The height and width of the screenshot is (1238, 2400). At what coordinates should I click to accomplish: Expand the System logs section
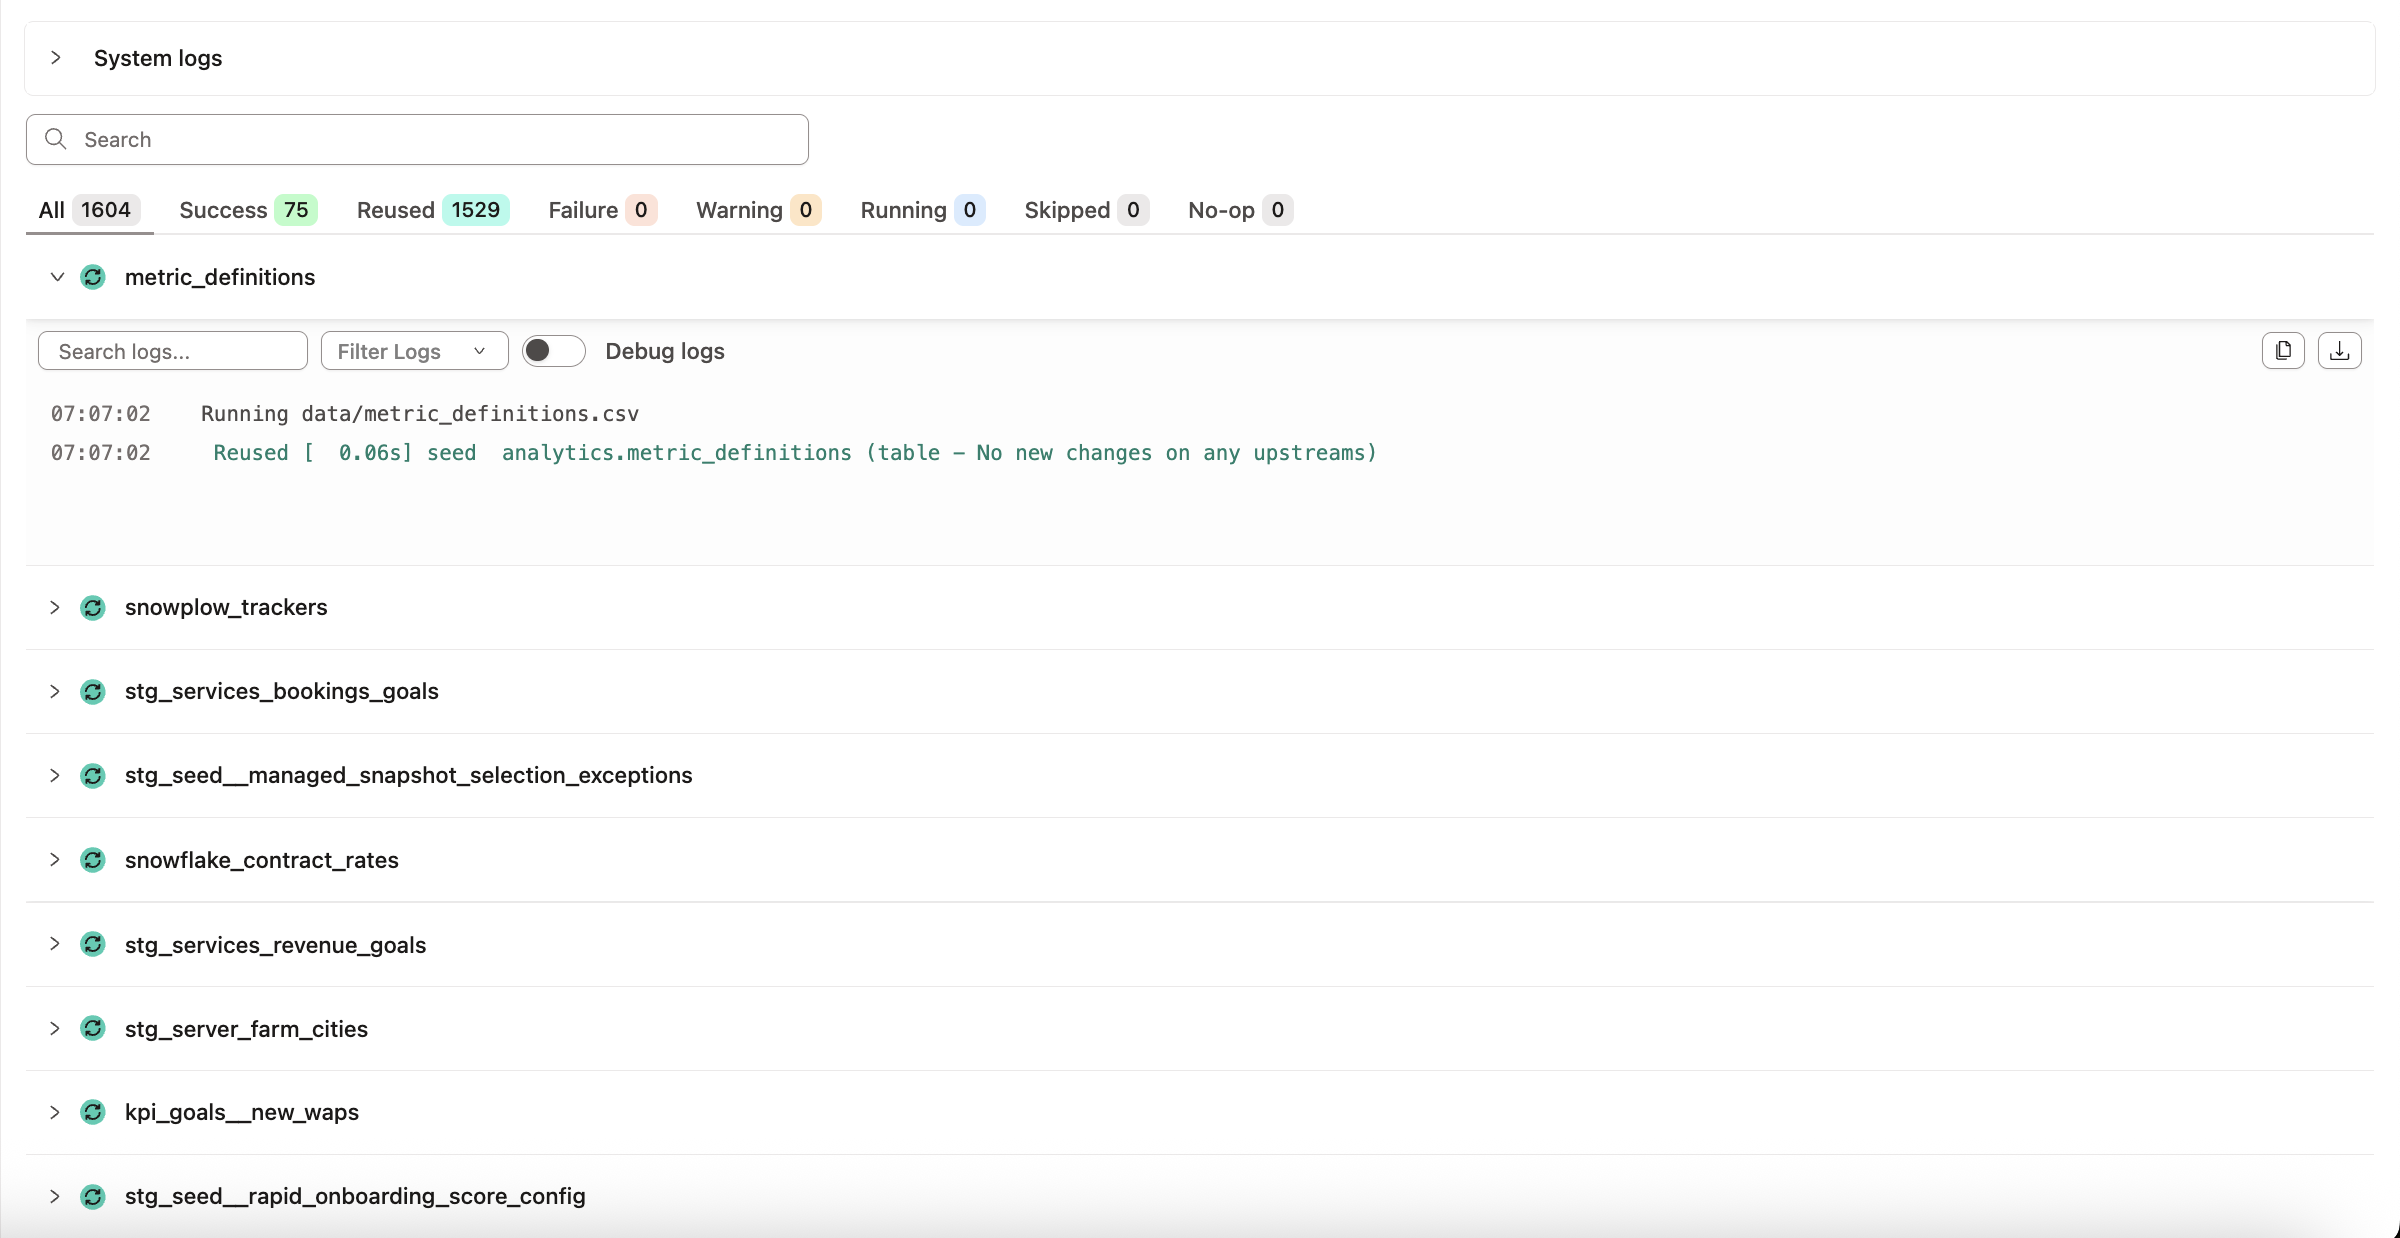pos(56,57)
